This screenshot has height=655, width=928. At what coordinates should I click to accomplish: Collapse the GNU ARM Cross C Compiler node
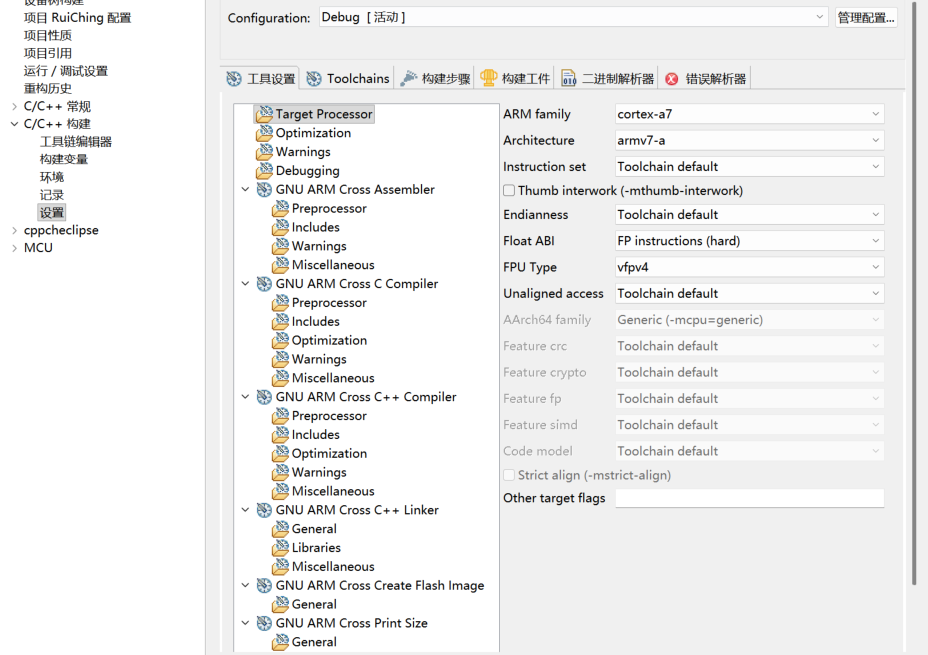246,284
